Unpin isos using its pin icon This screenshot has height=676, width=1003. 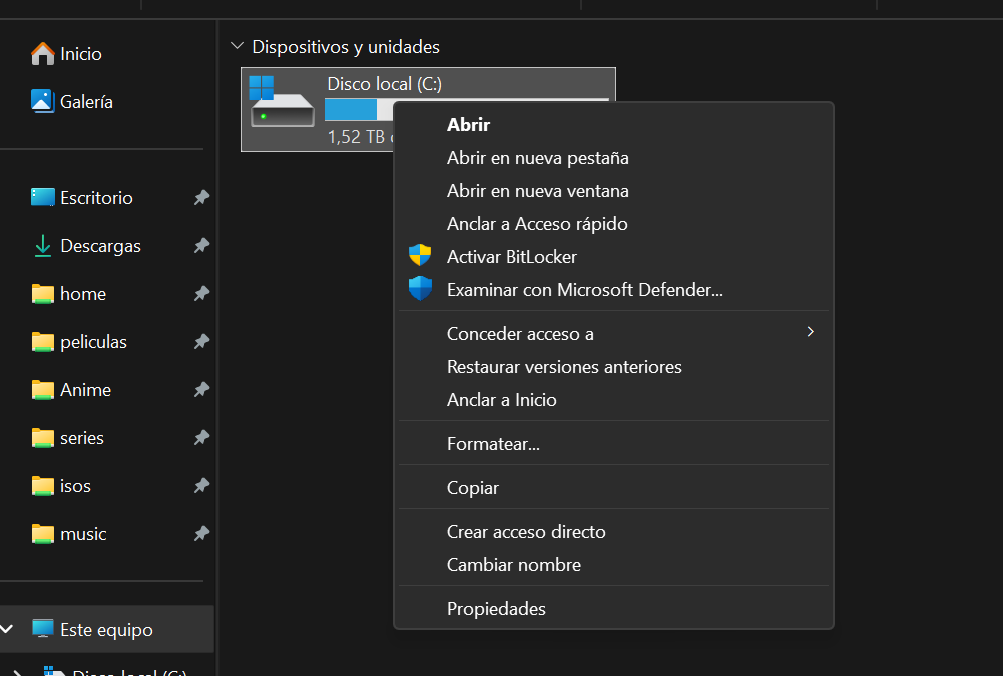(201, 485)
